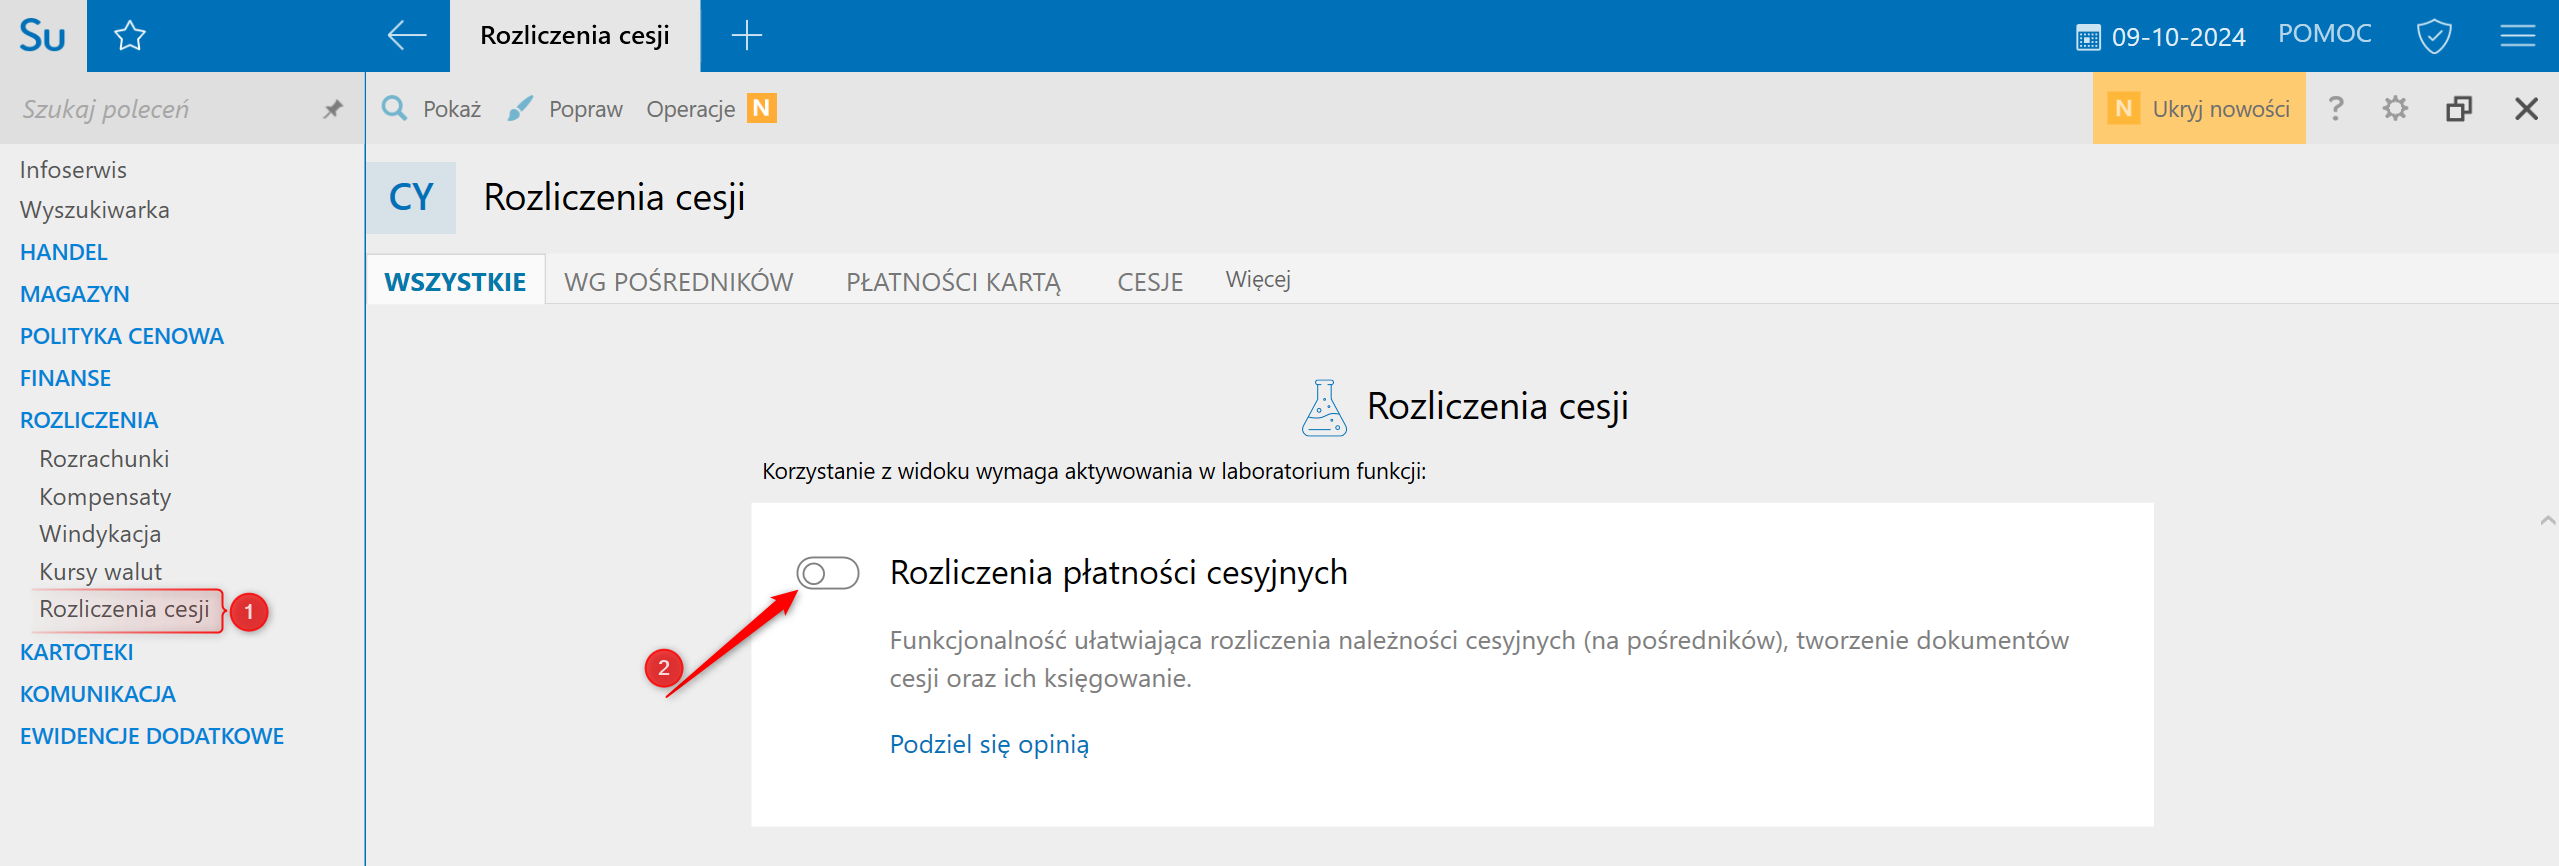Screen dimensions: 2559x866
Task: Open settings gear in toolbar
Action: click(x=2395, y=108)
